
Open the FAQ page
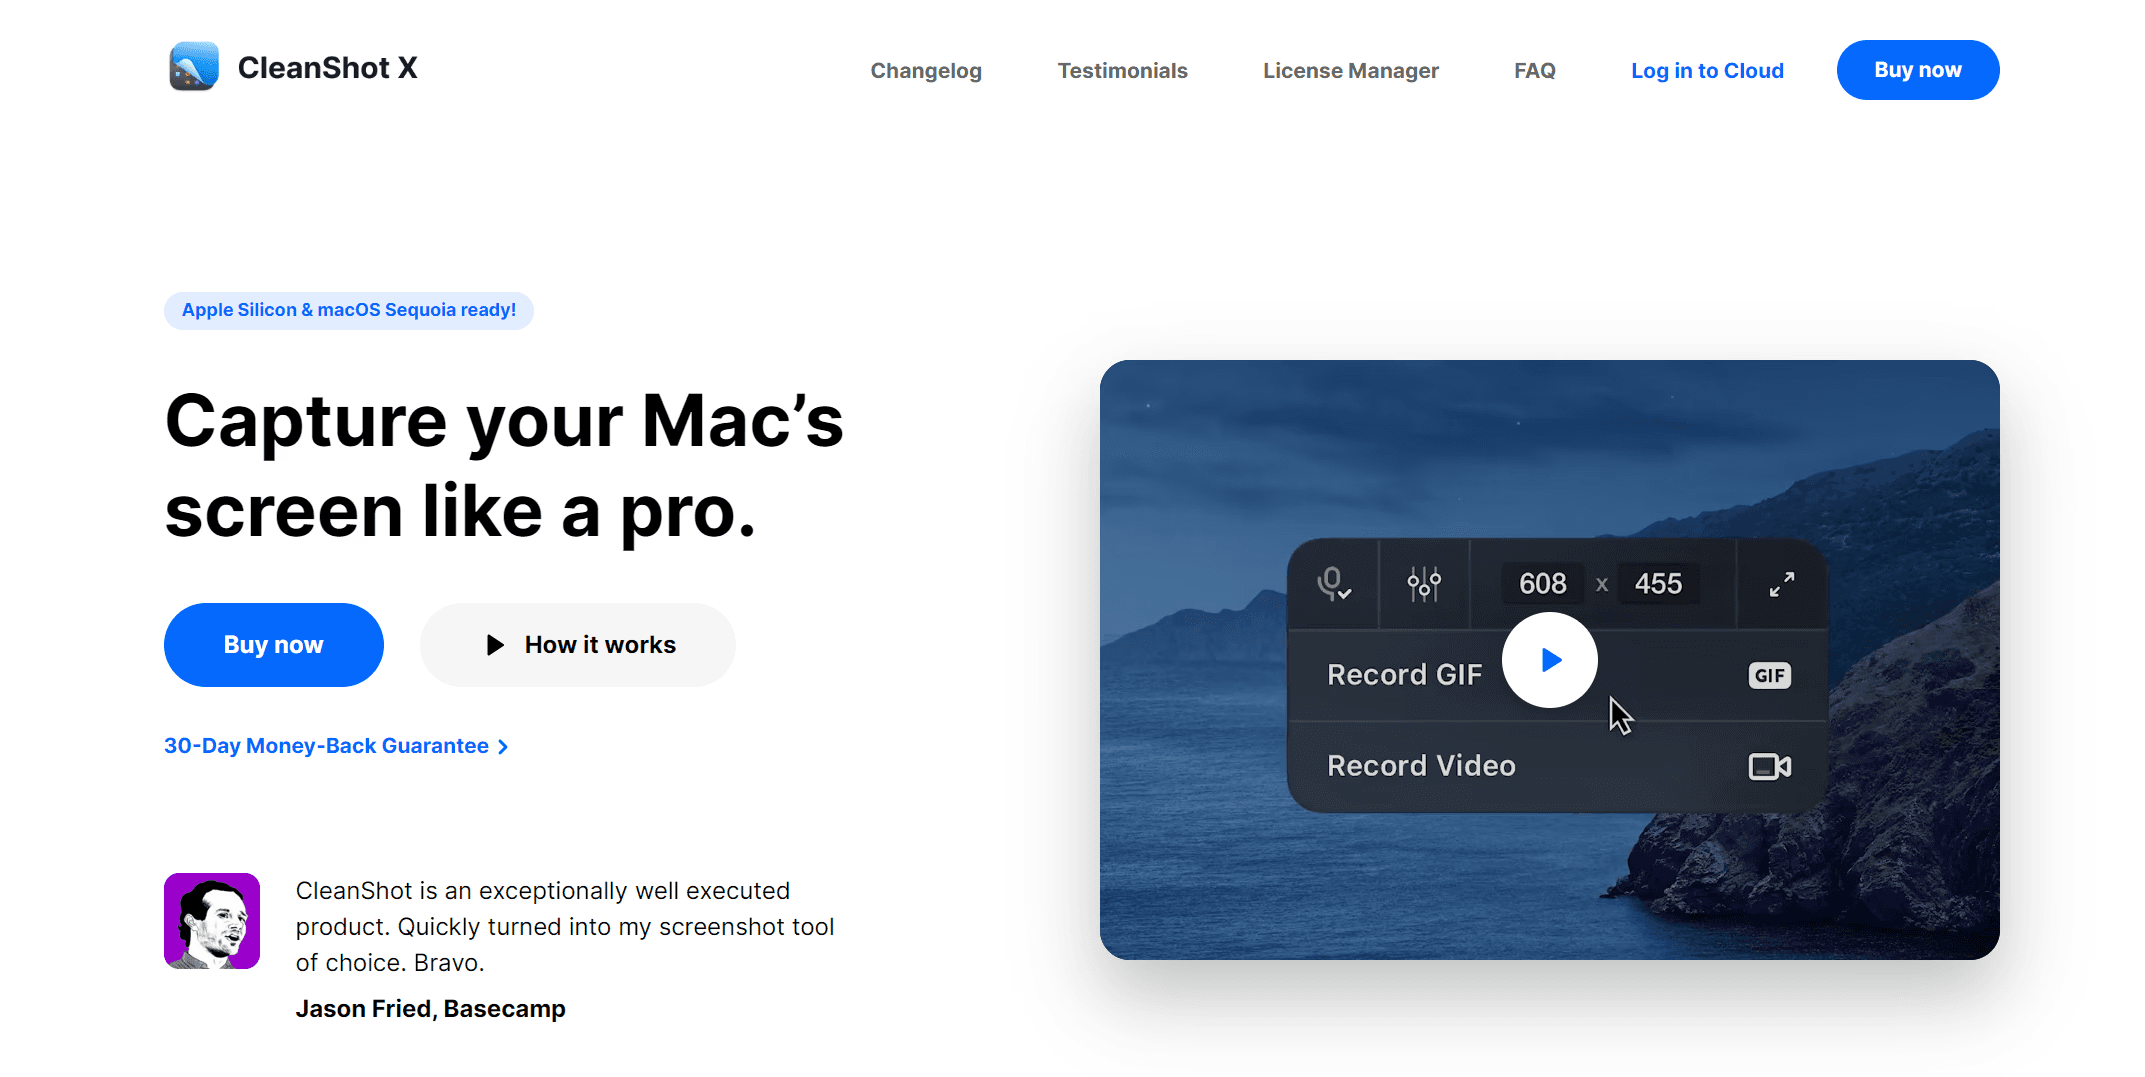coord(1534,71)
